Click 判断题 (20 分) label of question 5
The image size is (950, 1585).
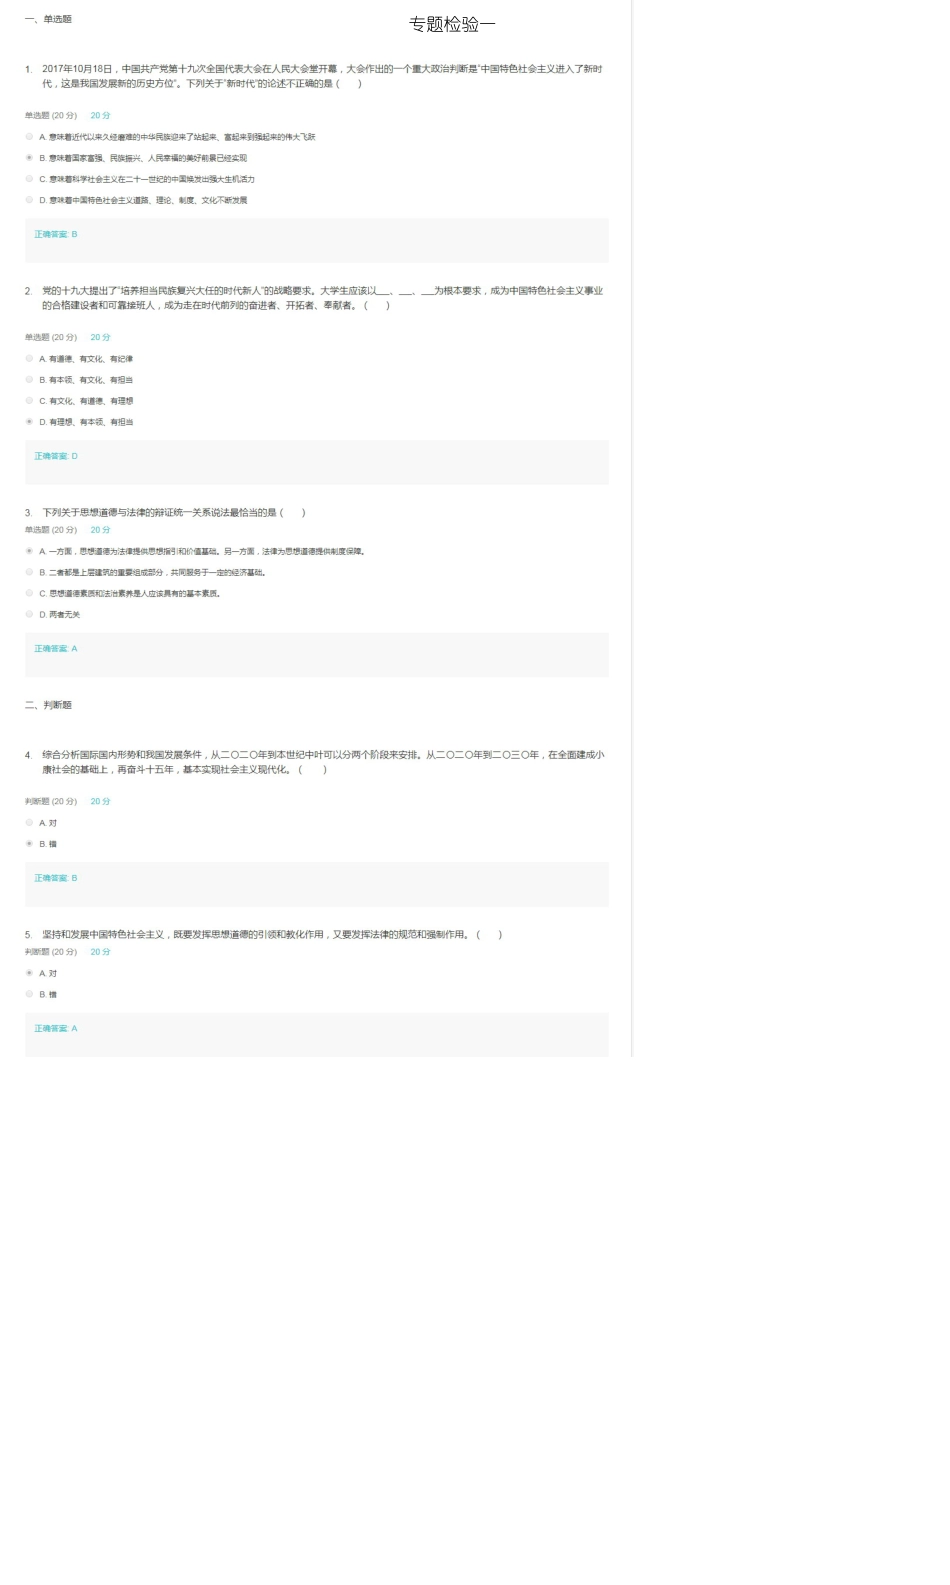[x=51, y=952]
